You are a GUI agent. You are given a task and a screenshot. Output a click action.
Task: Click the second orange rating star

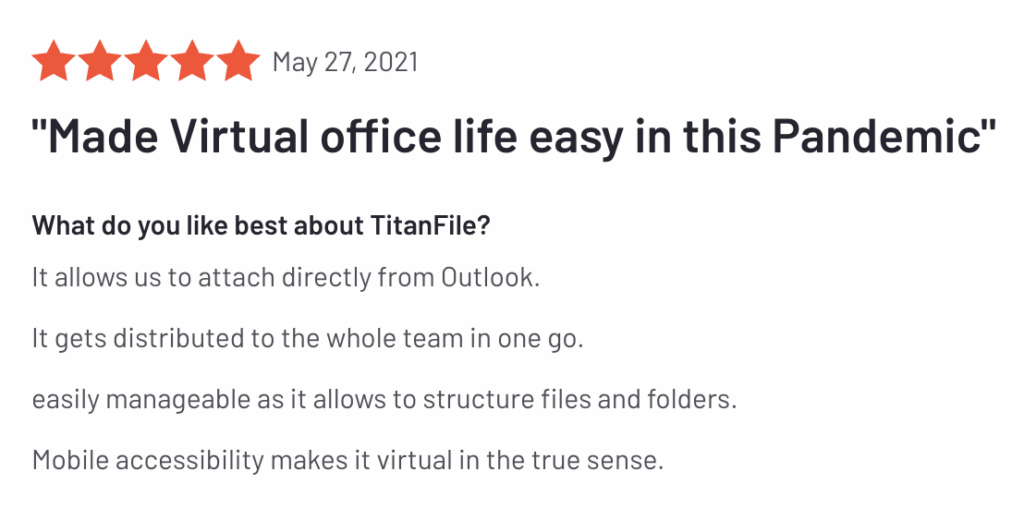click(x=100, y=61)
